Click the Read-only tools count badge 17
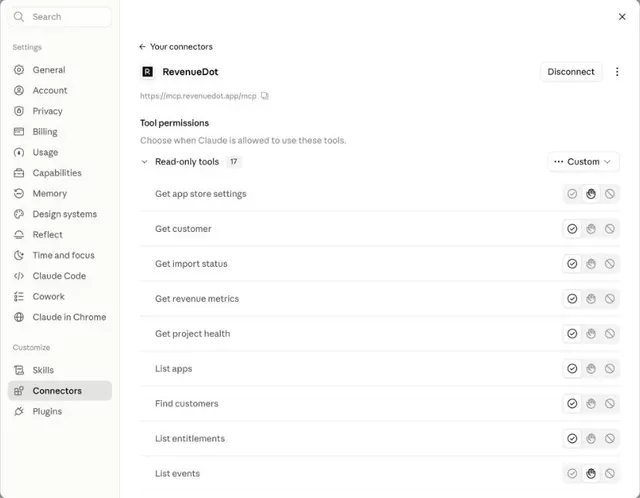 click(x=233, y=162)
